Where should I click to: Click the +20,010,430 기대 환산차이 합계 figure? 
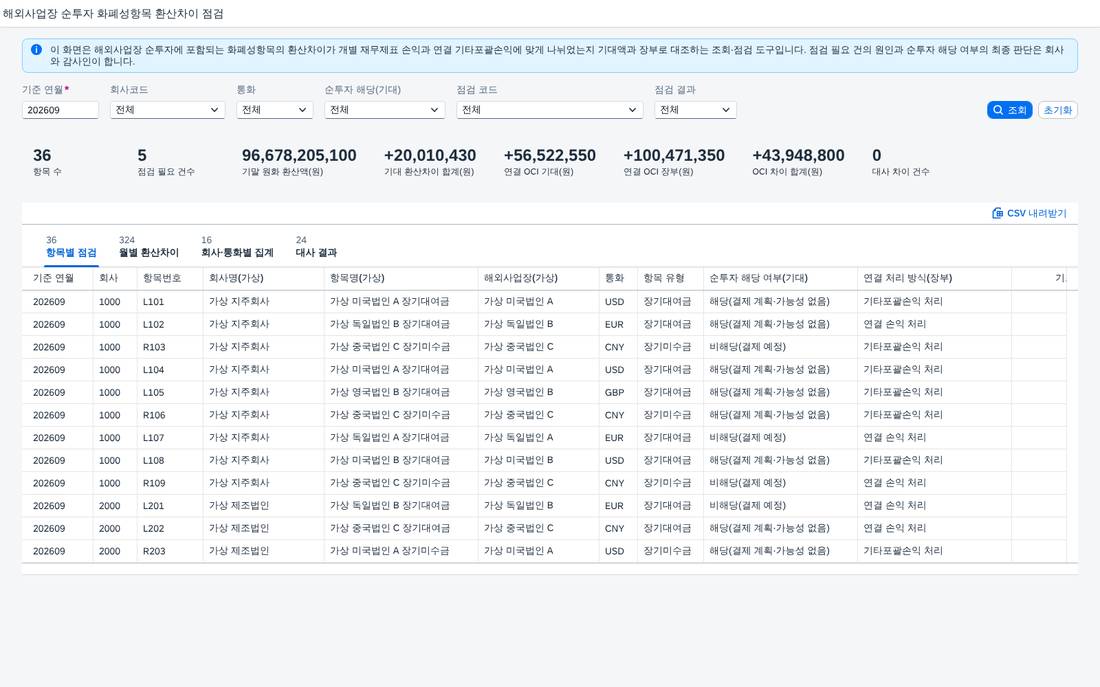[430, 156]
